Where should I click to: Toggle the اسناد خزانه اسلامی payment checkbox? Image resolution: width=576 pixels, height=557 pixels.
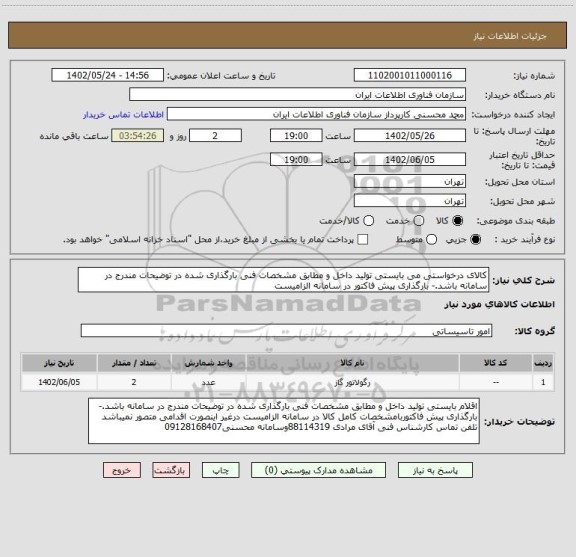363,240
